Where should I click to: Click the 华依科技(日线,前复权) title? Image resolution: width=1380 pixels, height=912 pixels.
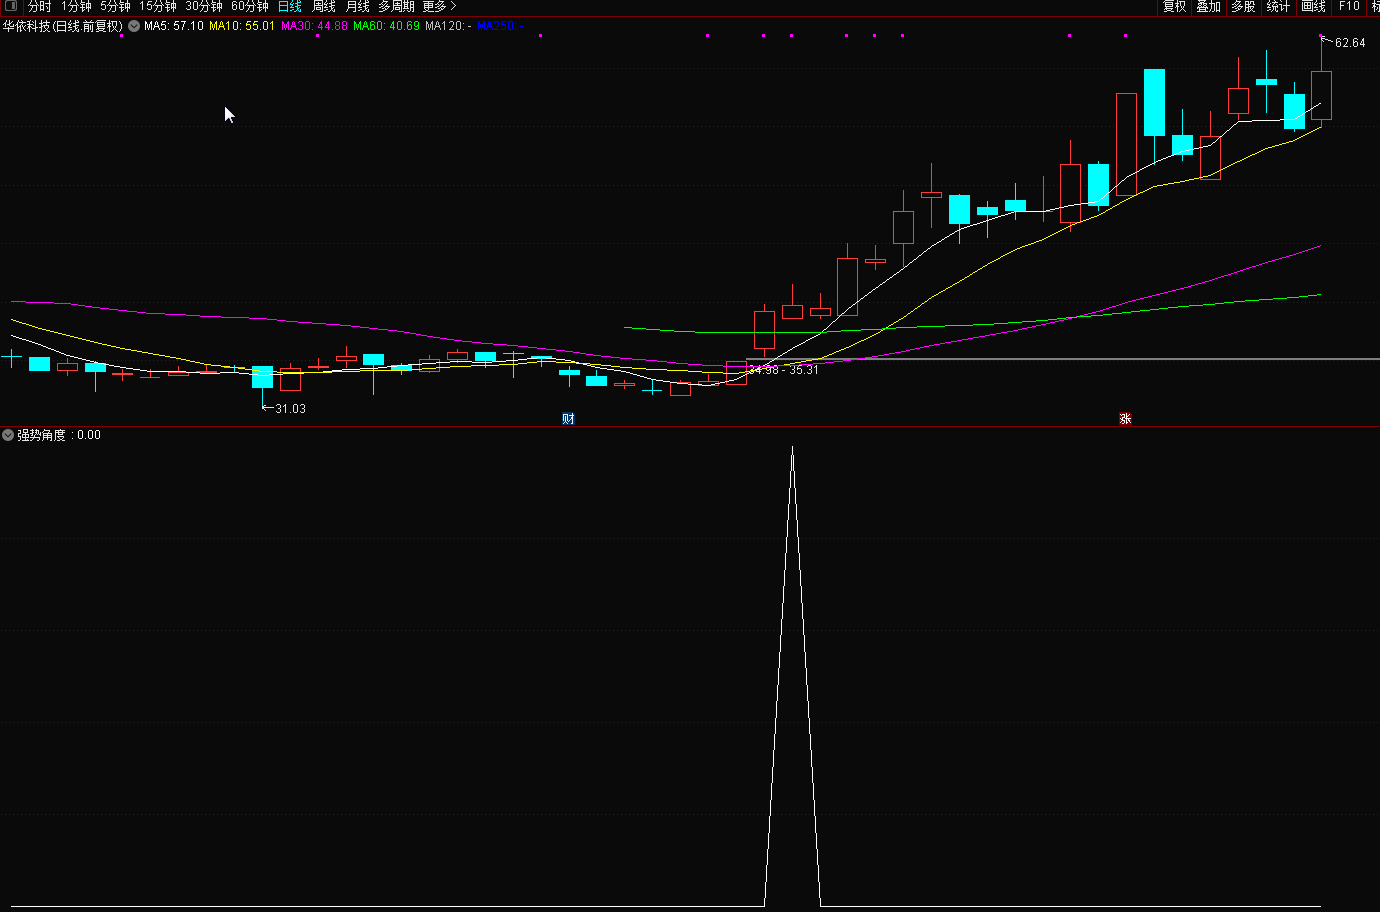coord(62,26)
